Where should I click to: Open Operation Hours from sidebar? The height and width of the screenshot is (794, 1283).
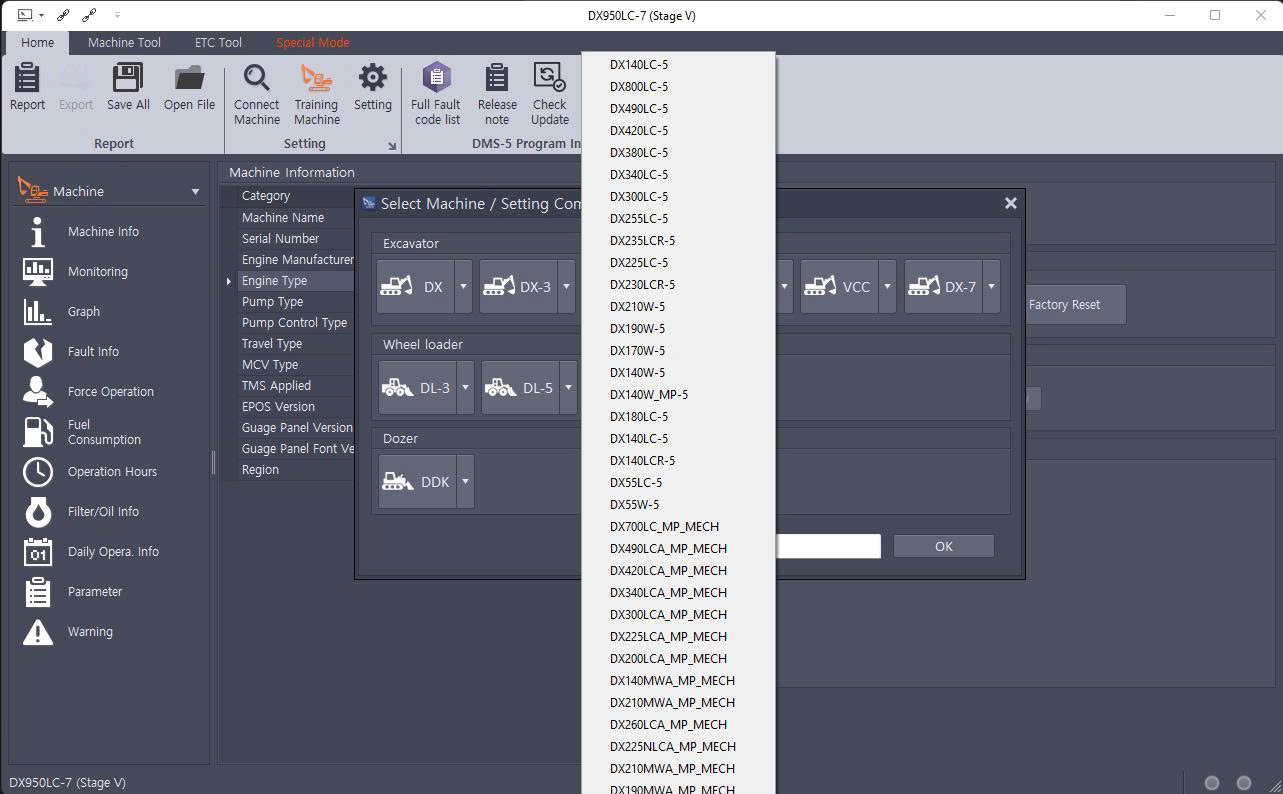coord(110,472)
